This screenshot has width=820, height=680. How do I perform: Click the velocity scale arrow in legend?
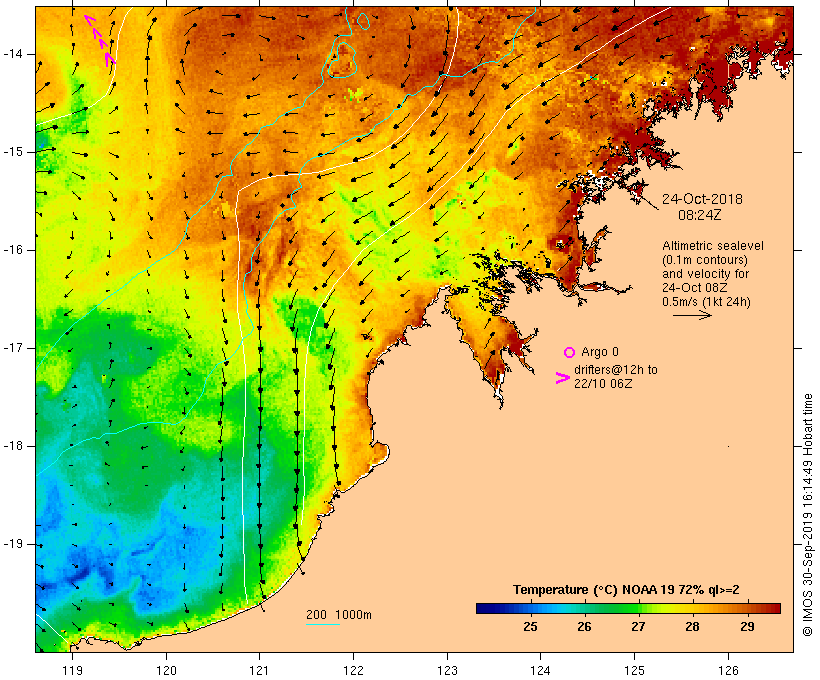[692, 315]
